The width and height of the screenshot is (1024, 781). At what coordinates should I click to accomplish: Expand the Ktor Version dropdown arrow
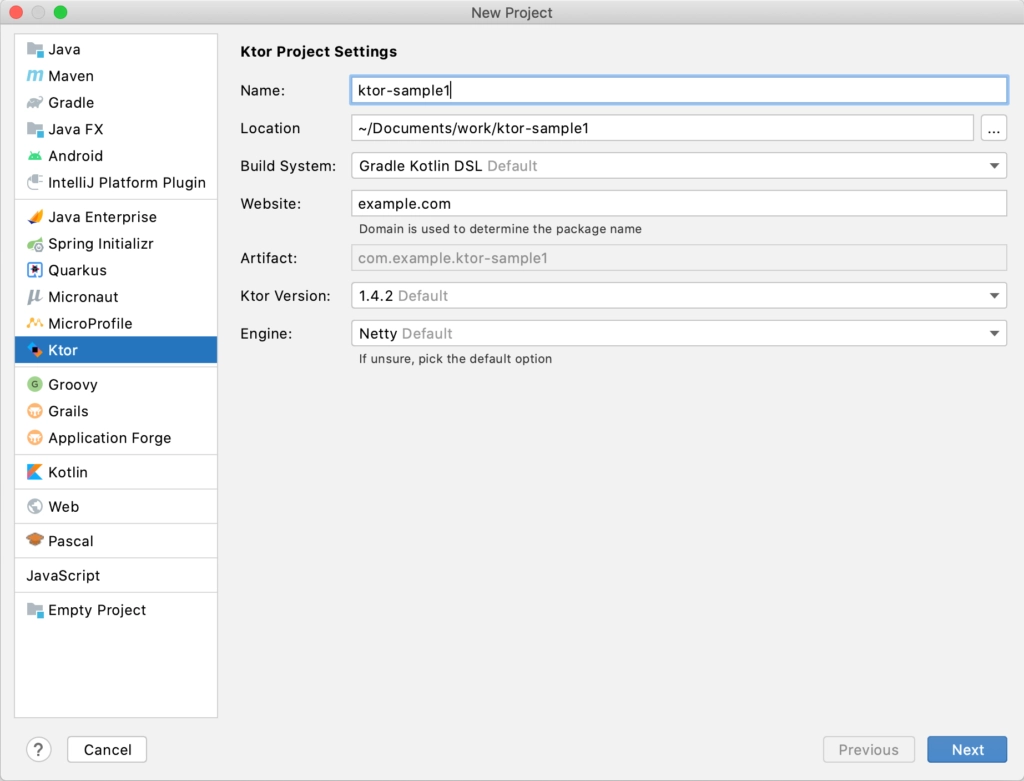point(994,296)
